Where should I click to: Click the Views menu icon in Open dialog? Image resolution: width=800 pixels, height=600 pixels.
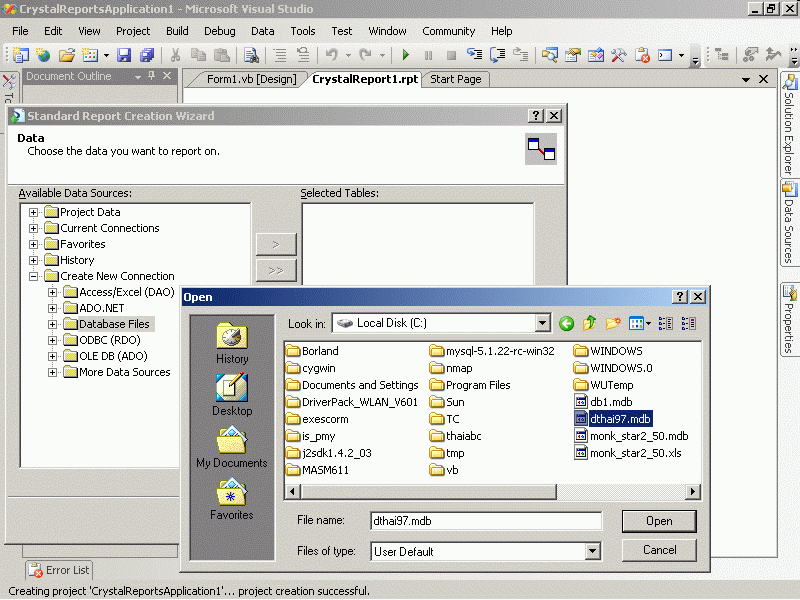point(640,323)
